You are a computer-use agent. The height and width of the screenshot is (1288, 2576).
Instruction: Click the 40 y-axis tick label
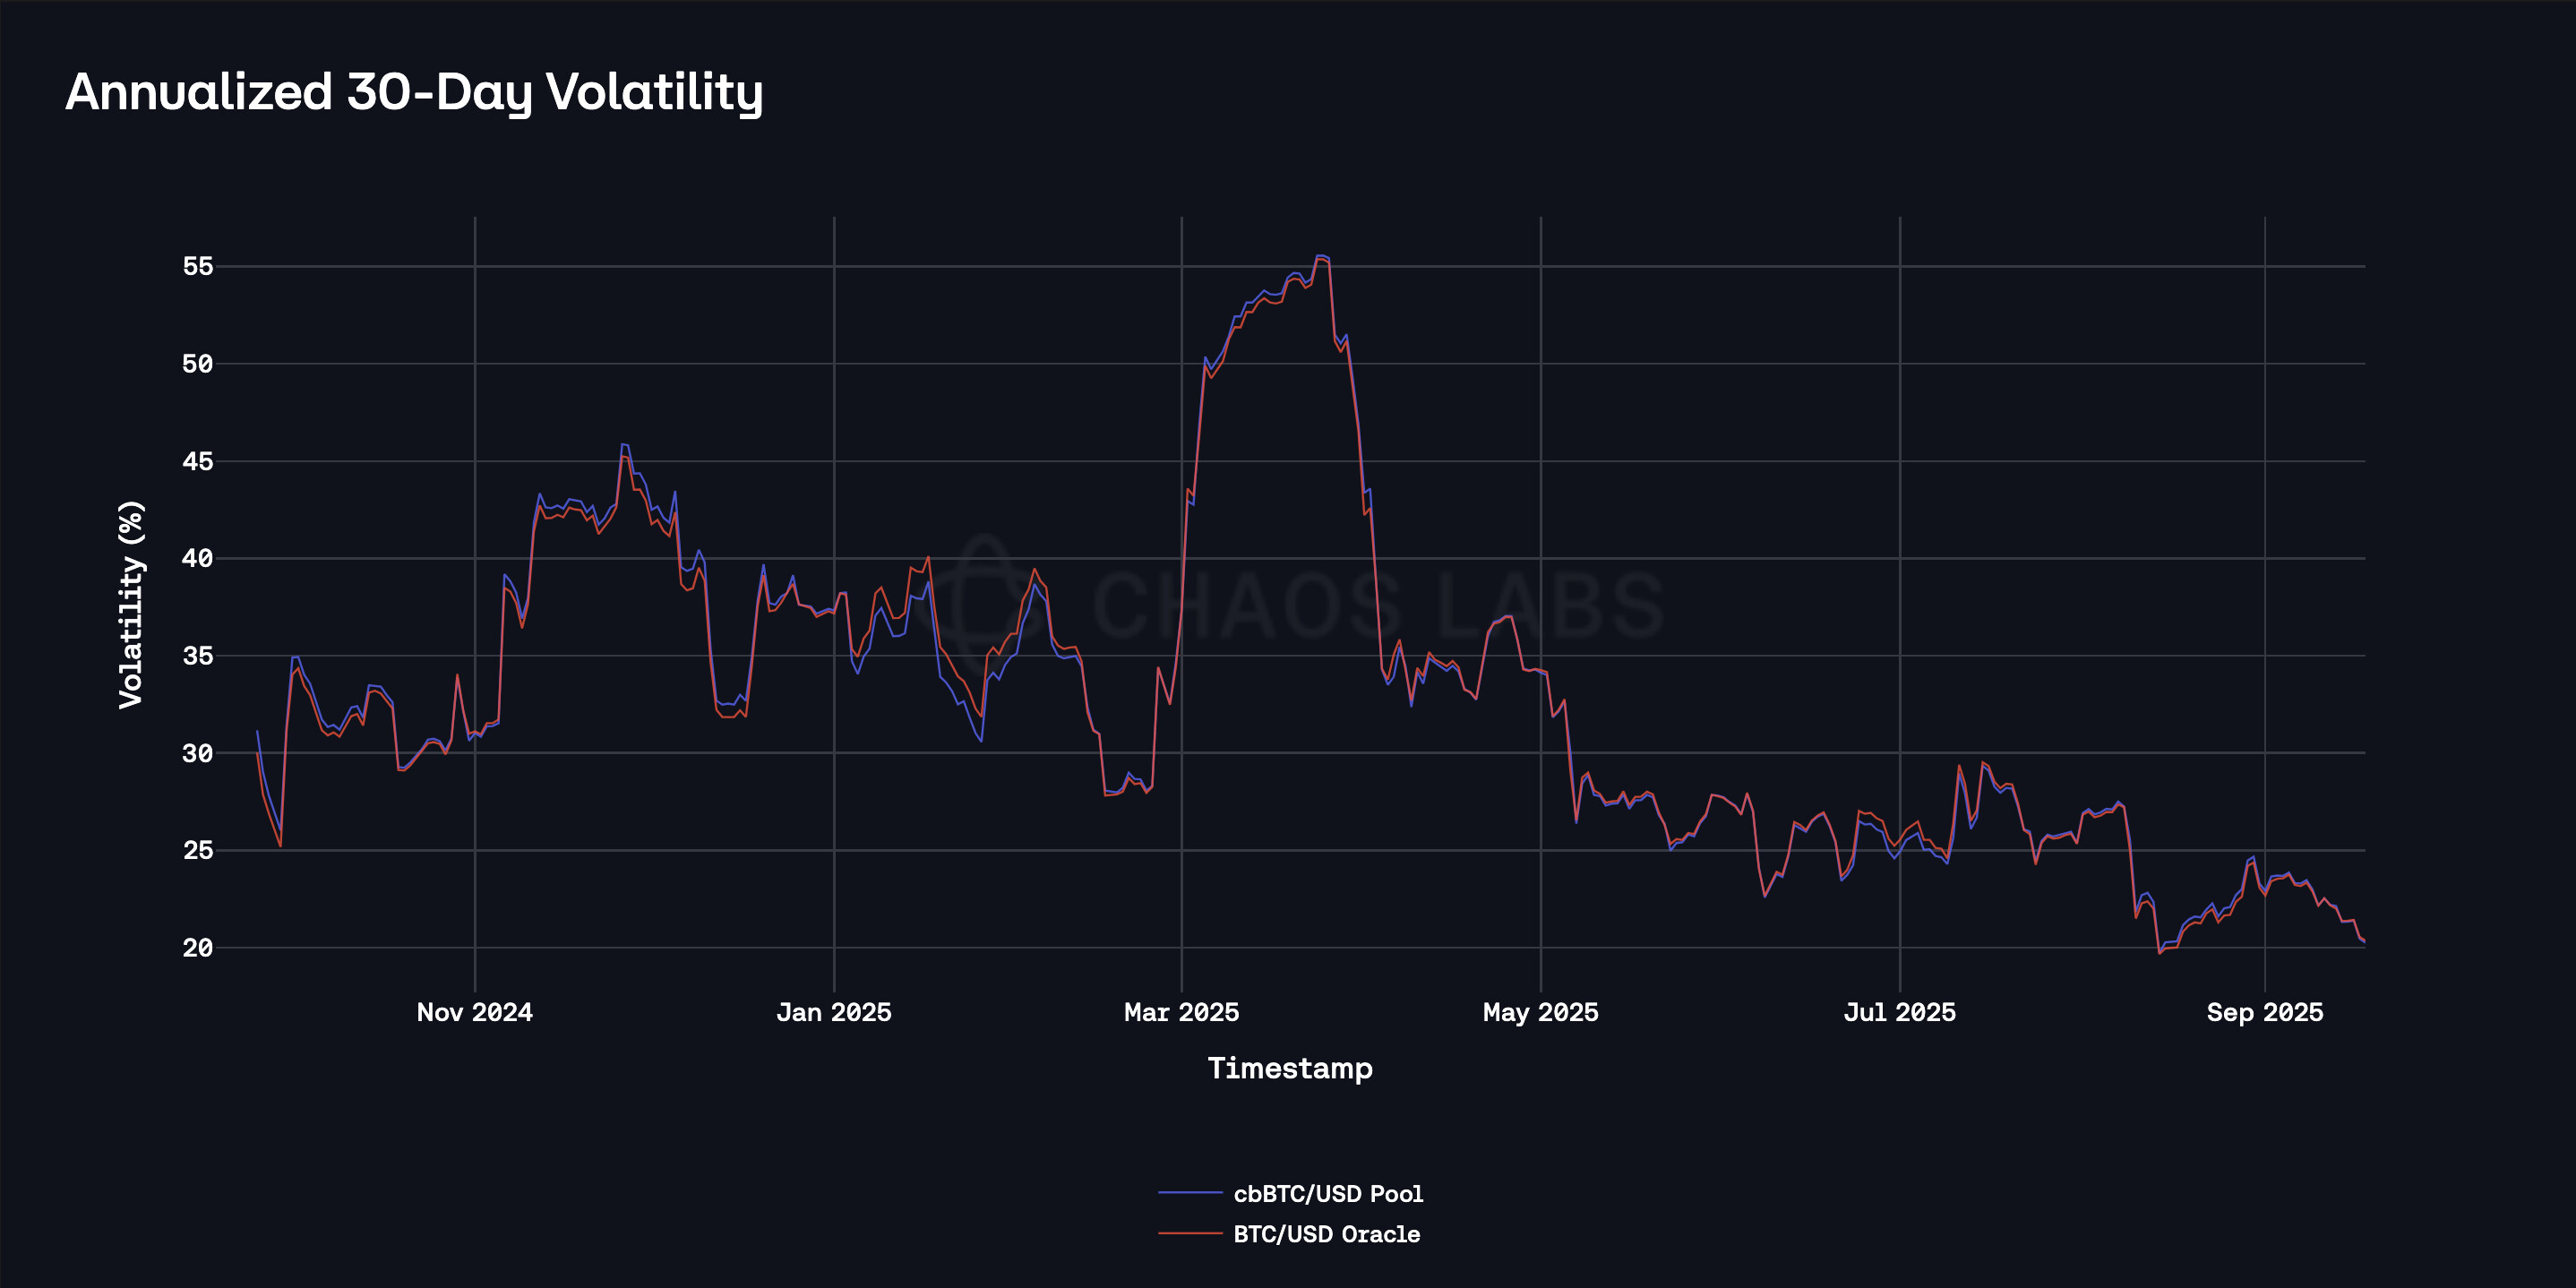tap(198, 559)
